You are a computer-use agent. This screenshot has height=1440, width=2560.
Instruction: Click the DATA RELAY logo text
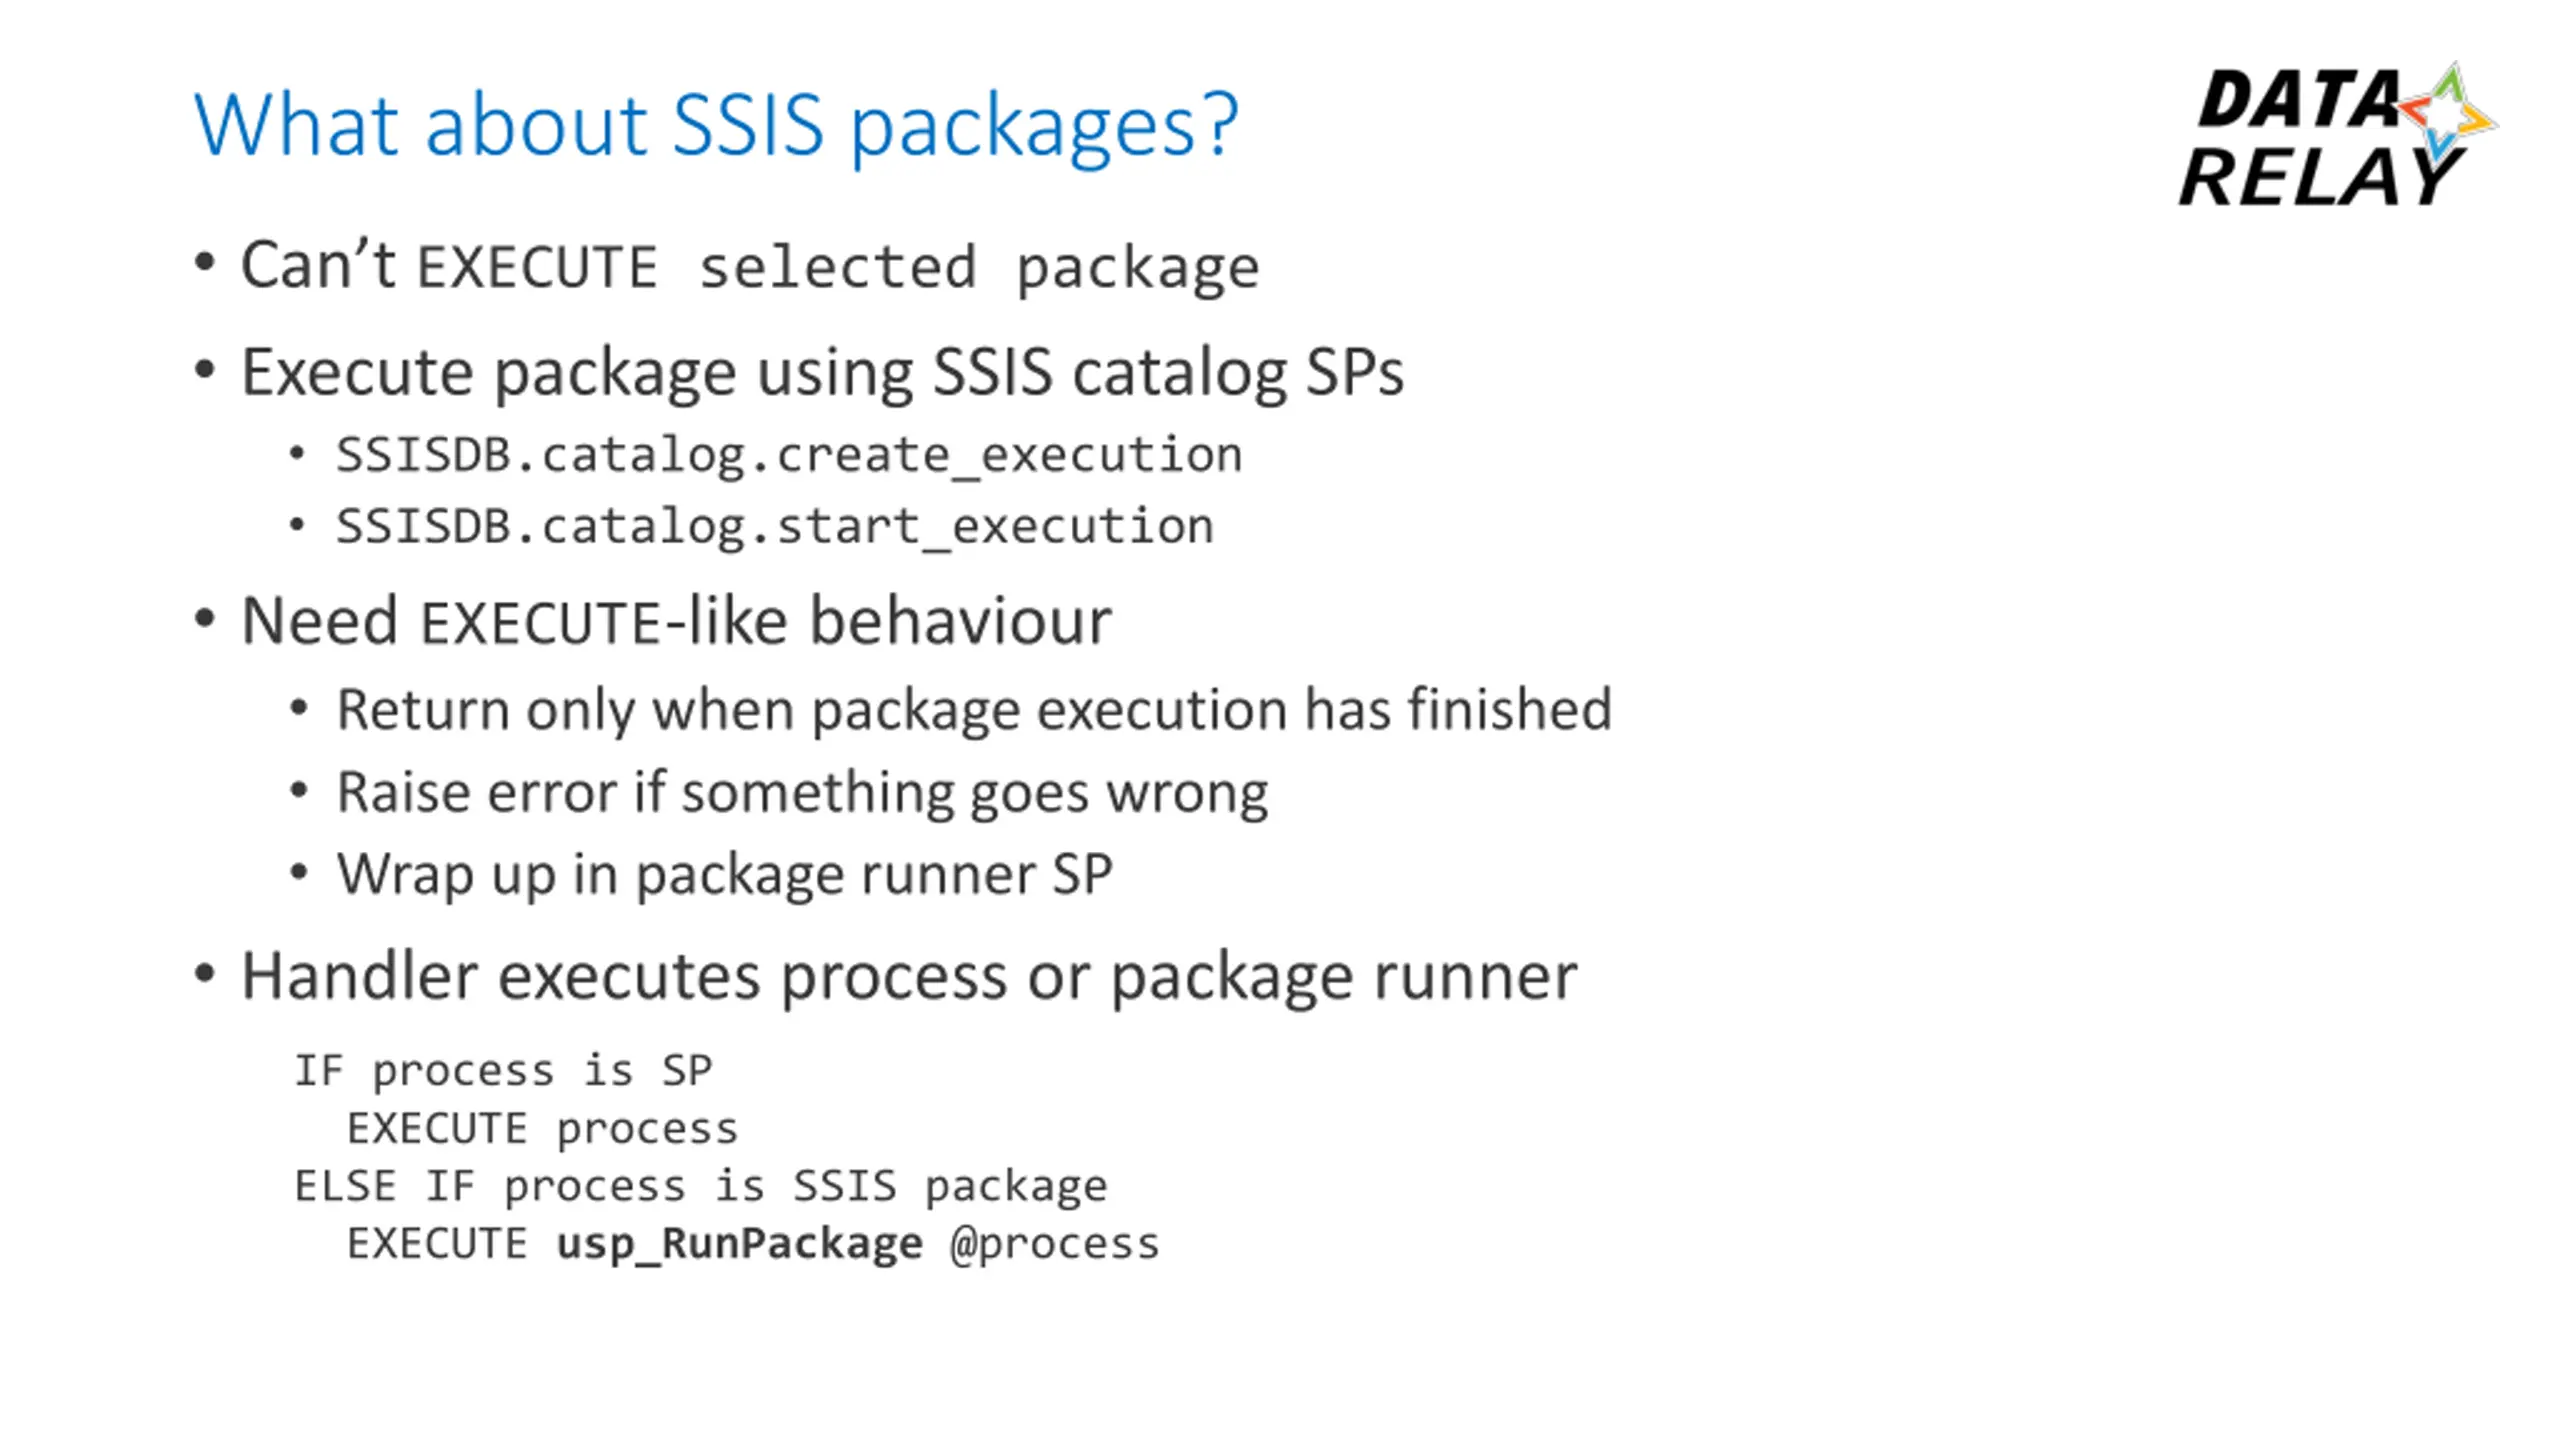coord(2322,138)
